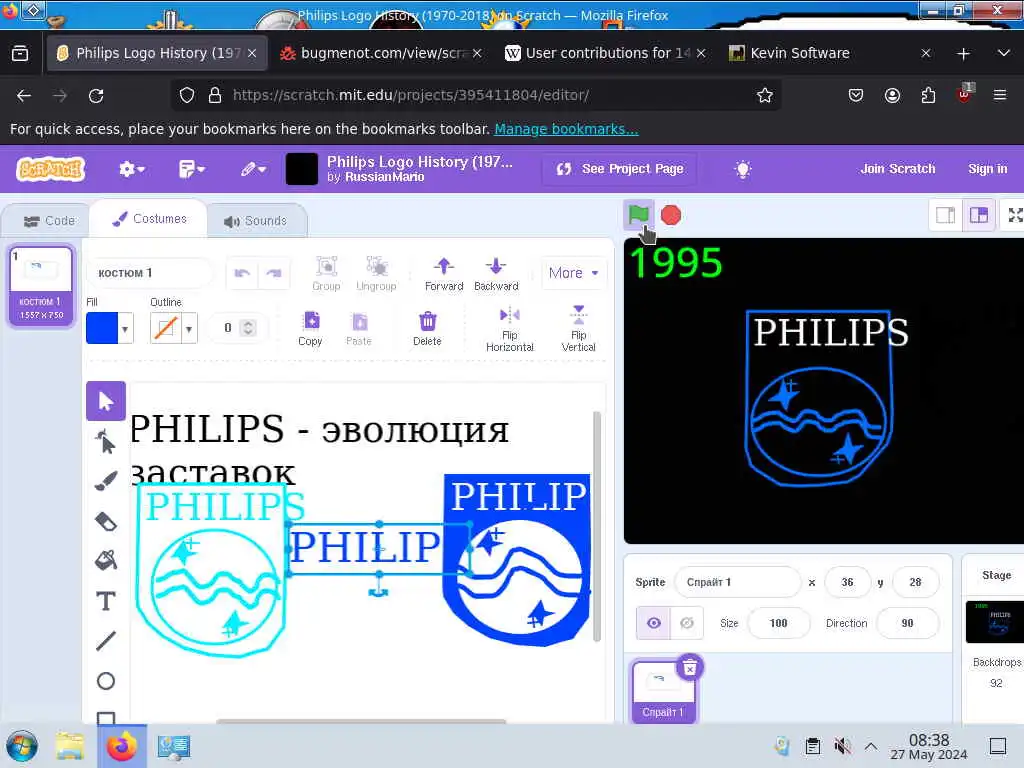
Task: Open the Costumes tab
Action: tap(149, 219)
